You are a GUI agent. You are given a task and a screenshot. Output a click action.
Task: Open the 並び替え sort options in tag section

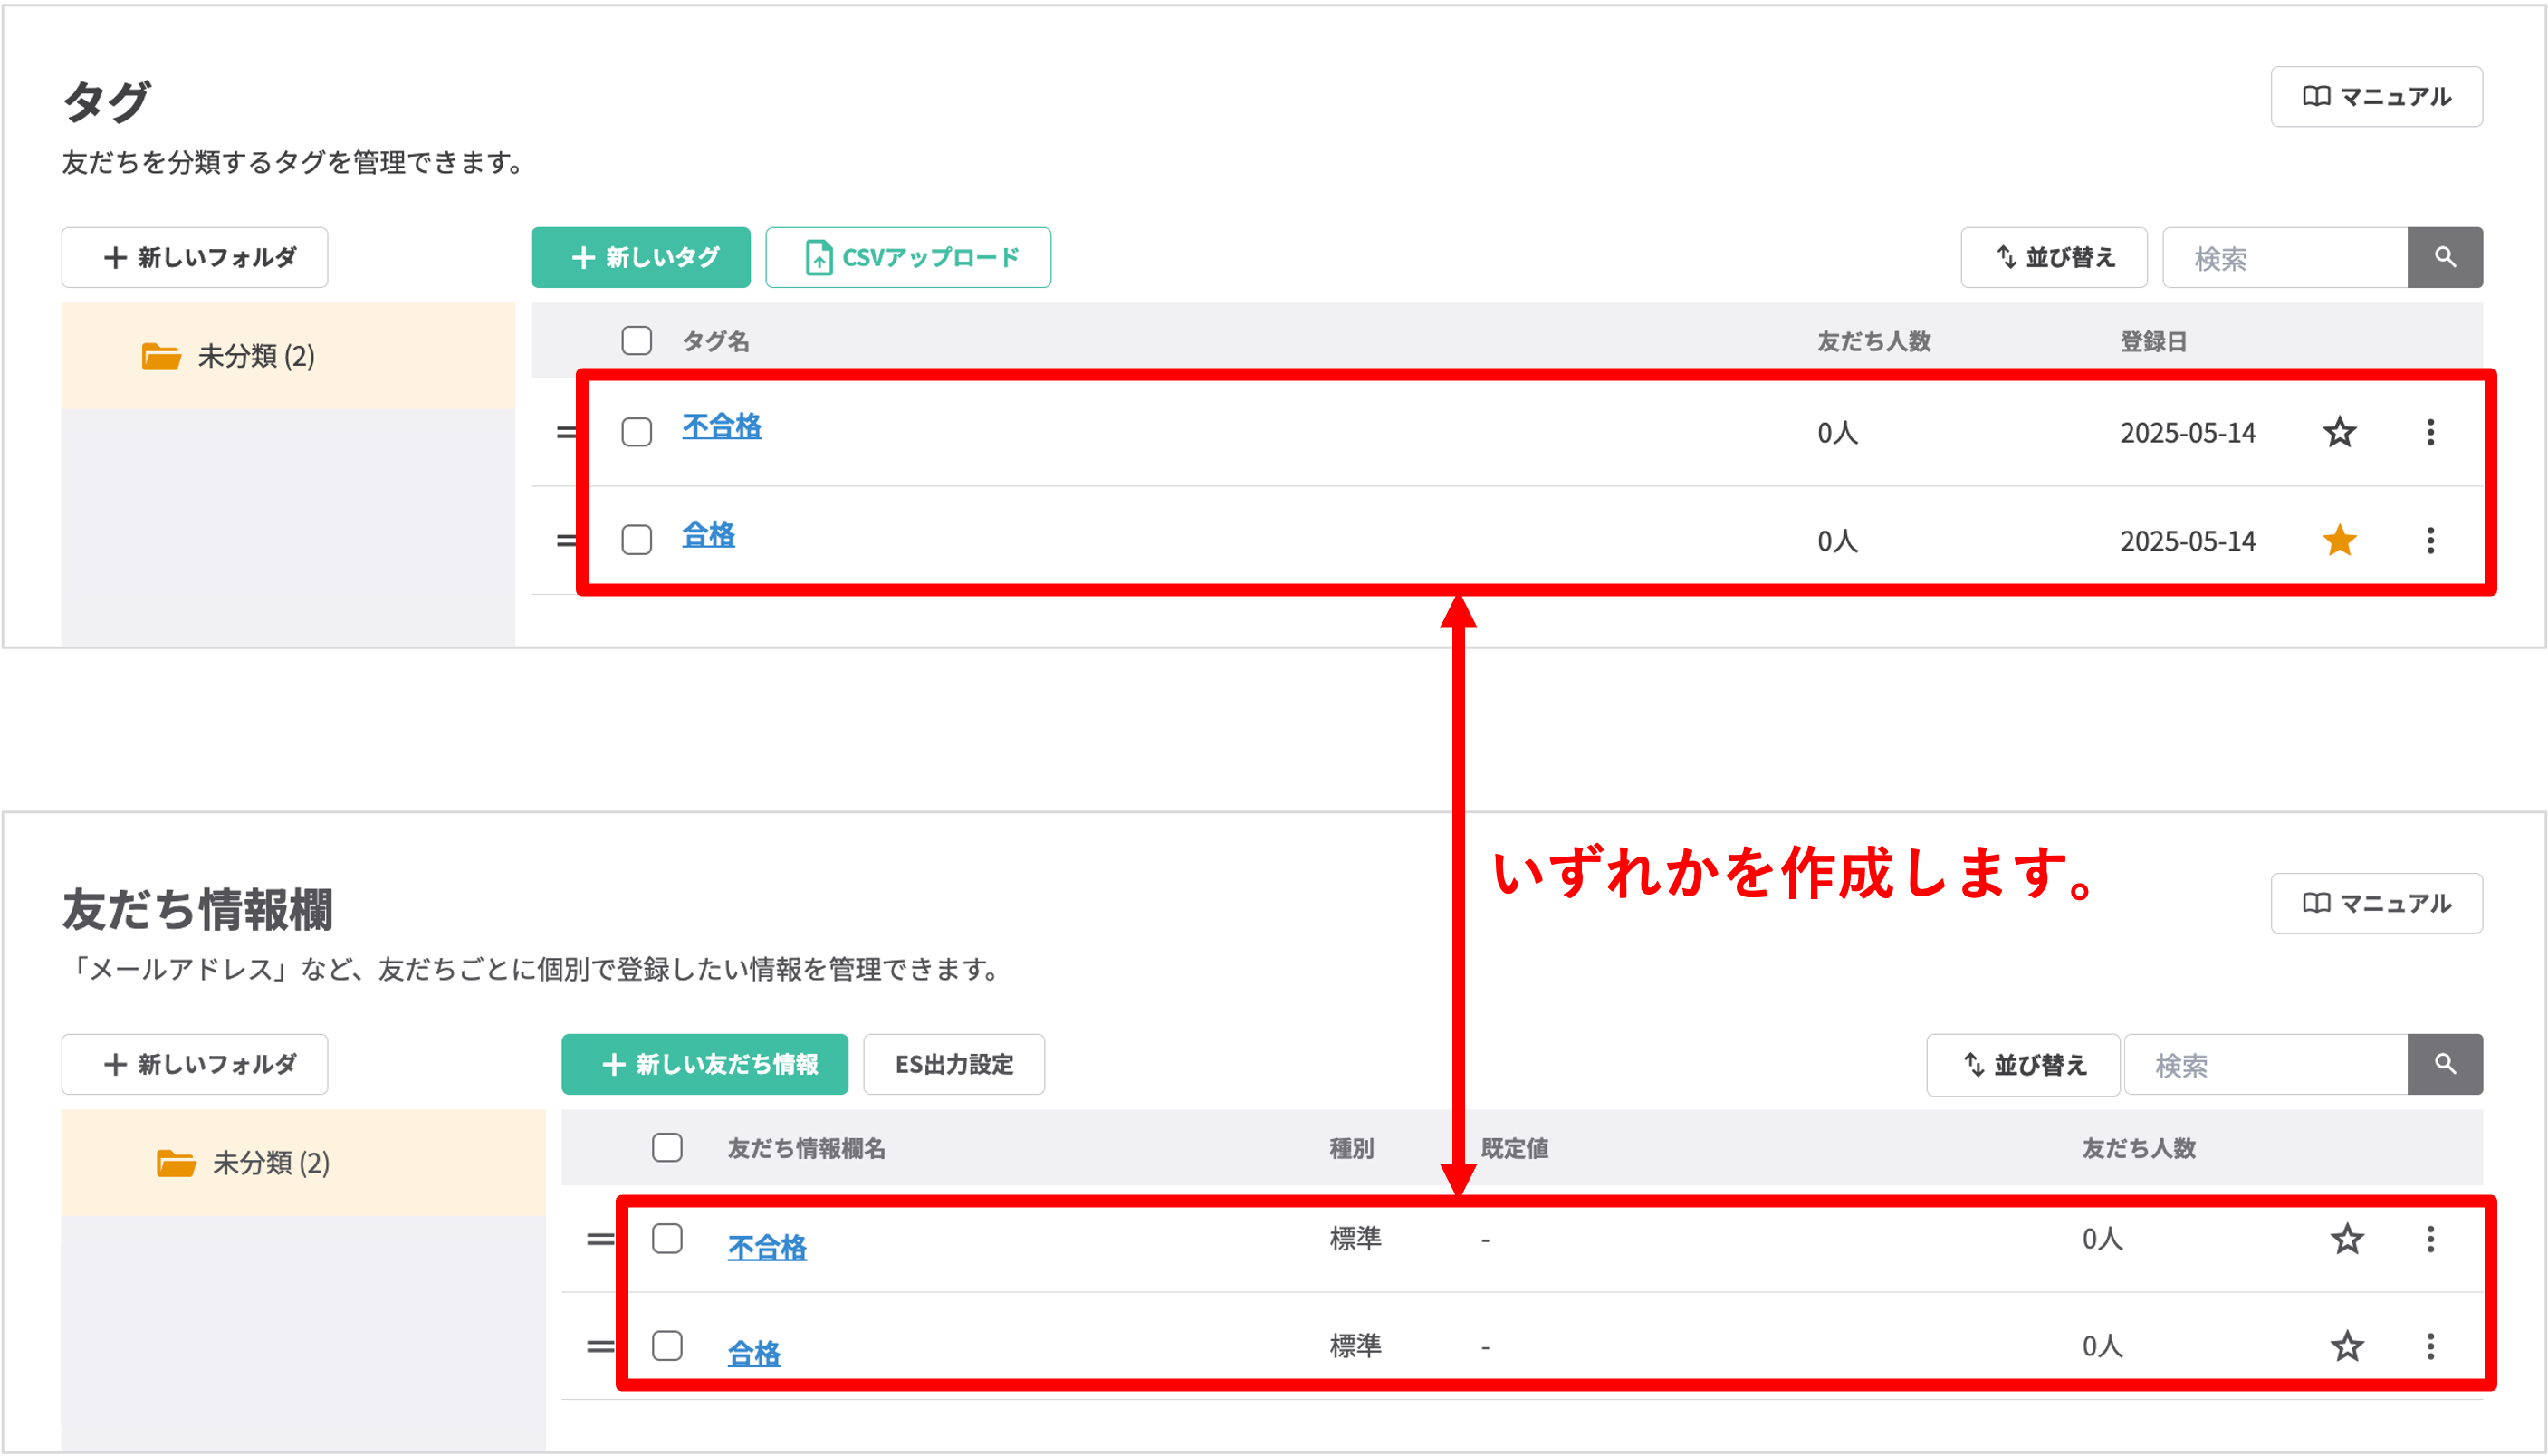pyautogui.click(x=2053, y=257)
